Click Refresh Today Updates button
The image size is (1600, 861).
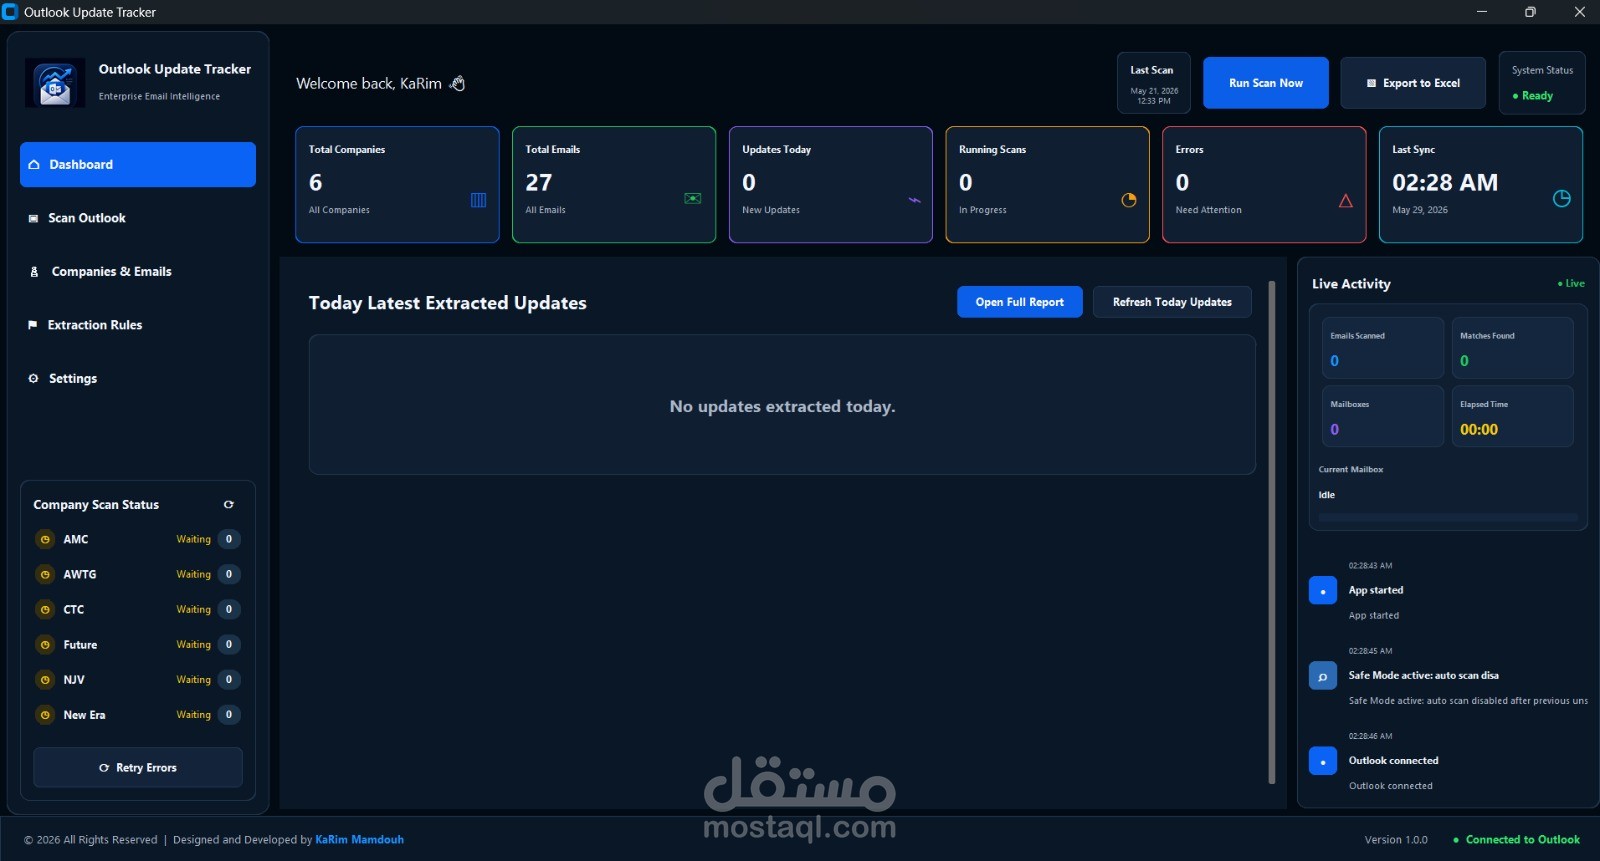pyautogui.click(x=1172, y=302)
